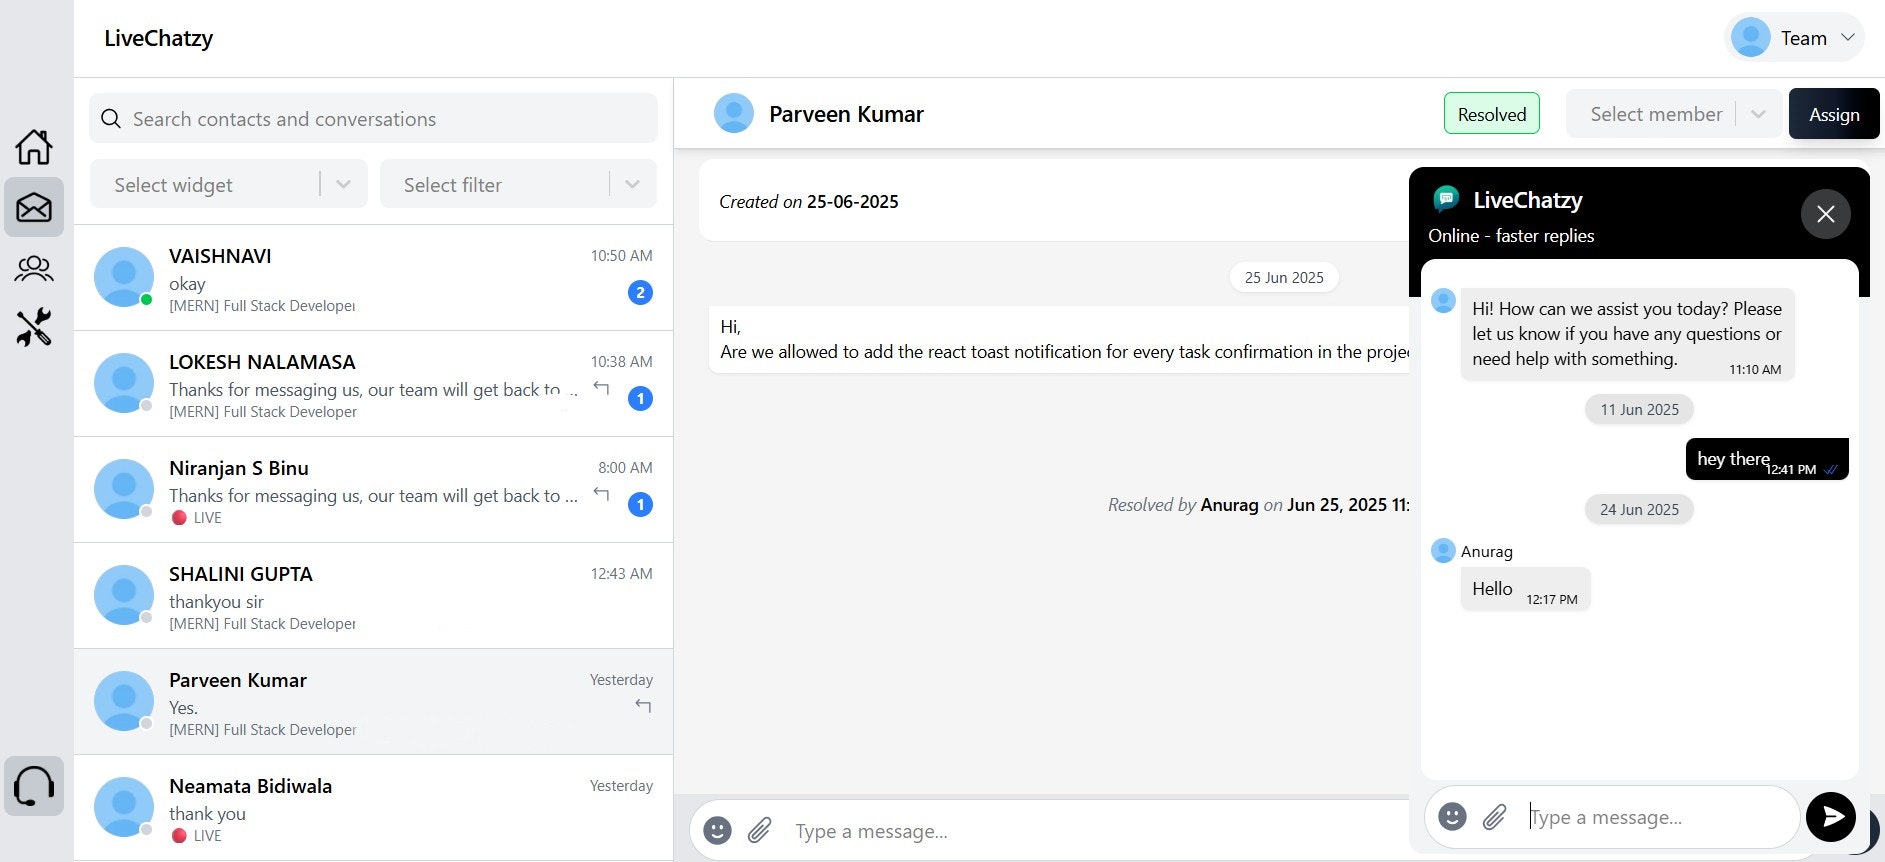The width and height of the screenshot is (1885, 862).
Task: Send message with the widget send button
Action: [x=1831, y=817]
